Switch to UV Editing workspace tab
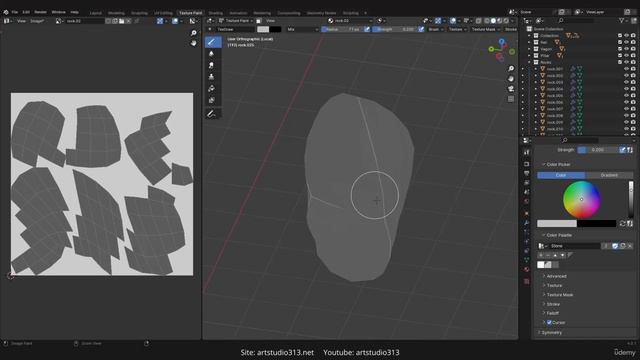 coord(163,13)
